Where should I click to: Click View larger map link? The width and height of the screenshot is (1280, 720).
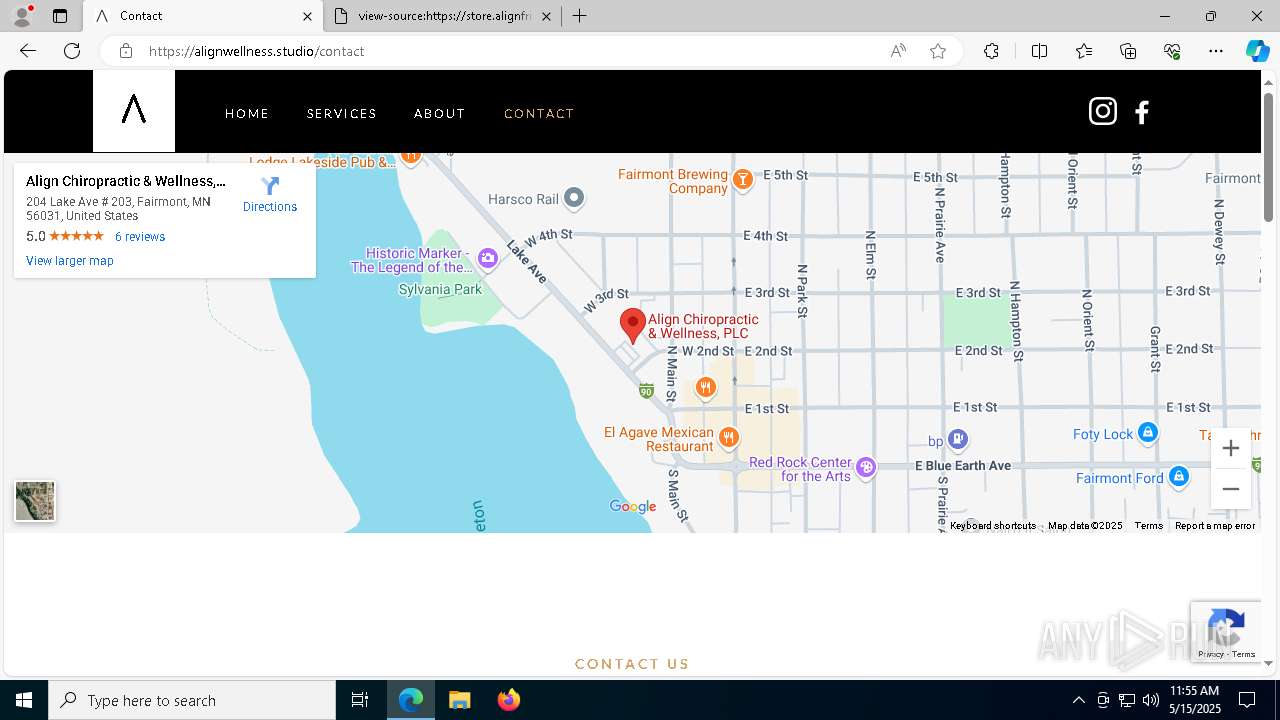(x=70, y=261)
